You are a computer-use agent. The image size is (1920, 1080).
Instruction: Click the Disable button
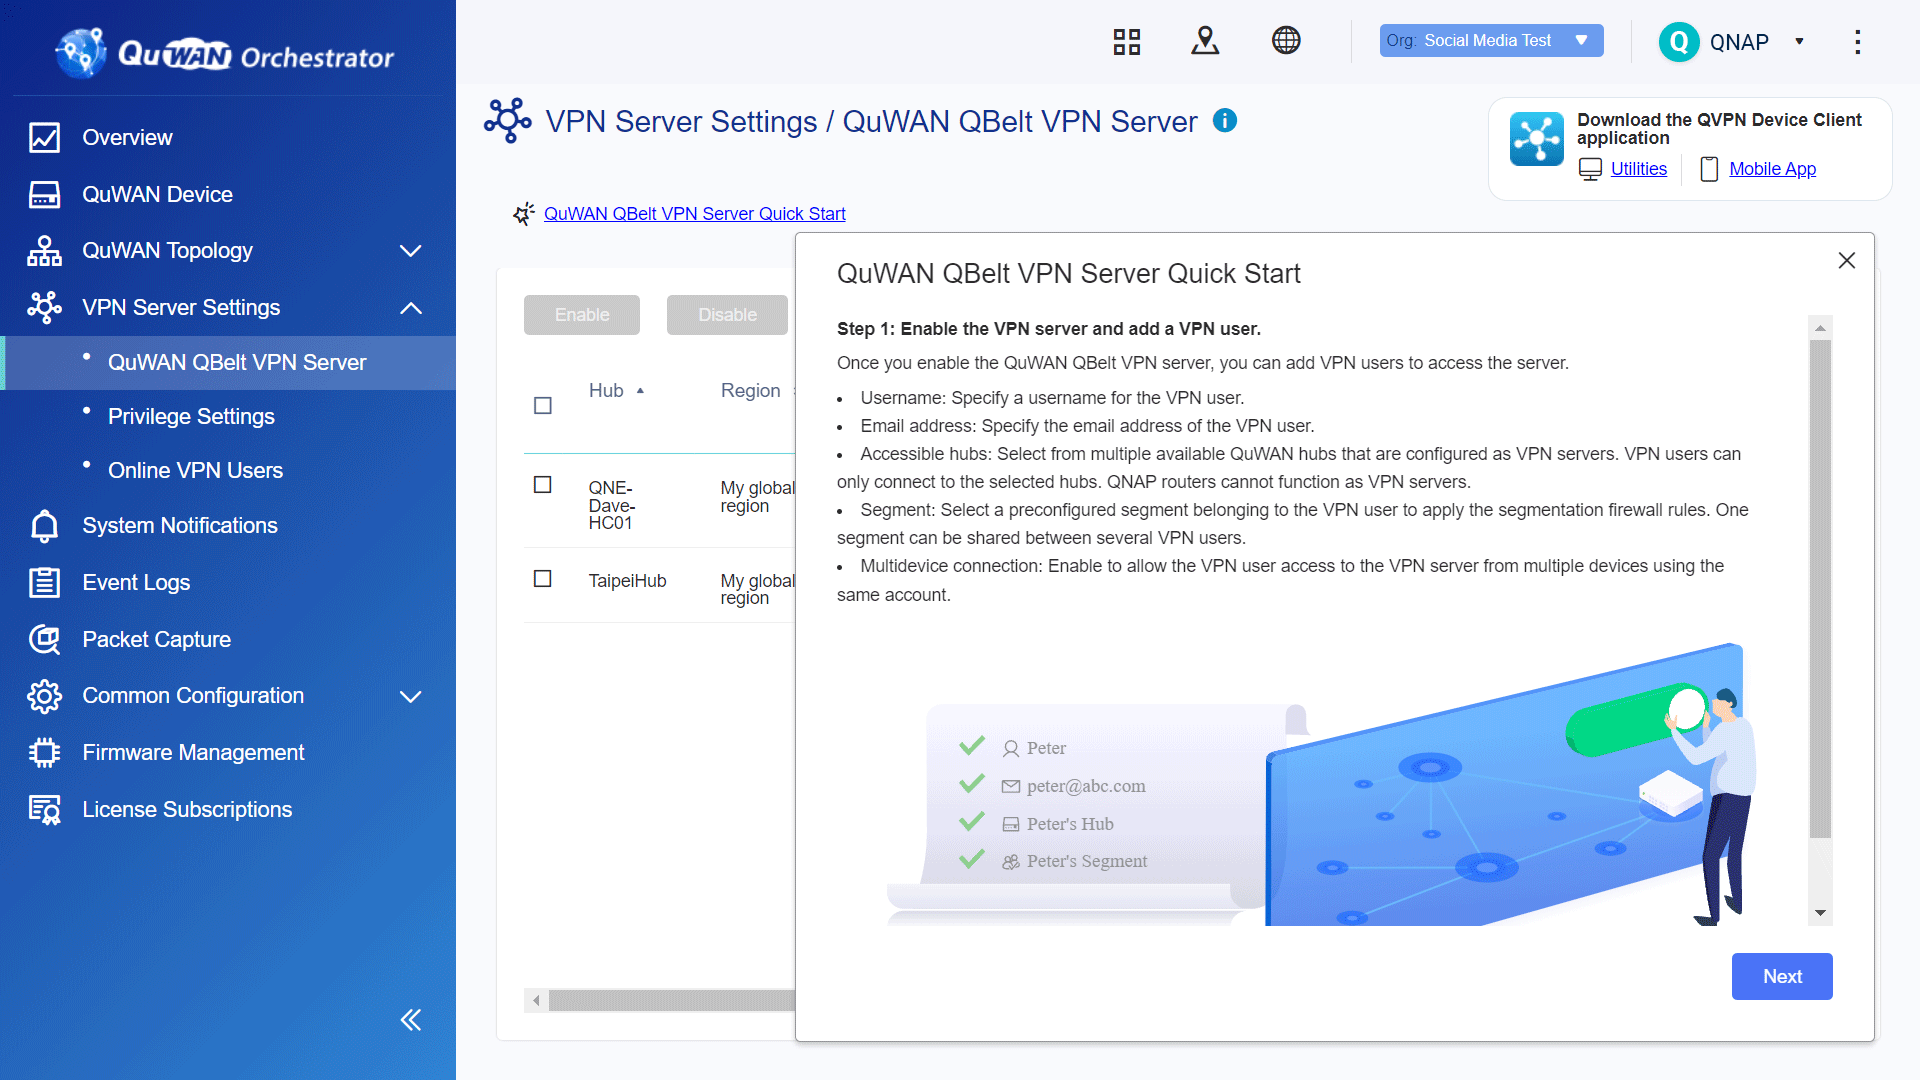click(x=727, y=315)
